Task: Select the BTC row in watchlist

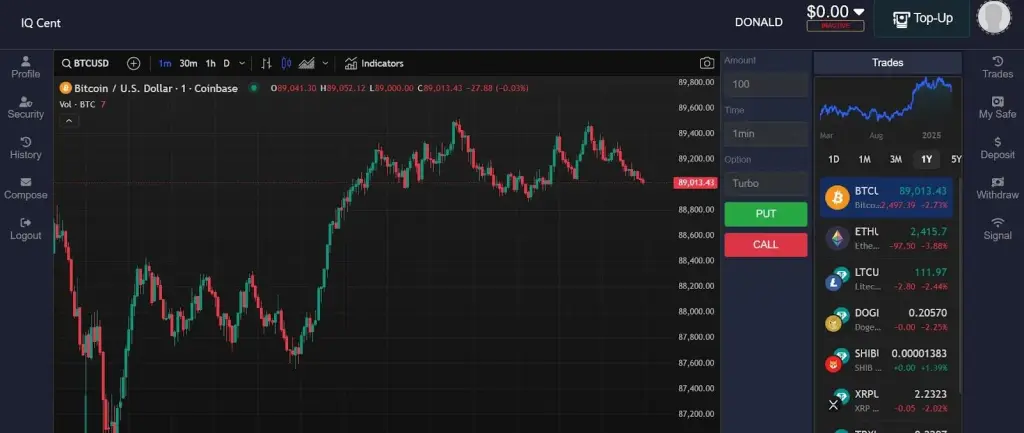Action: pyautogui.click(x=887, y=197)
